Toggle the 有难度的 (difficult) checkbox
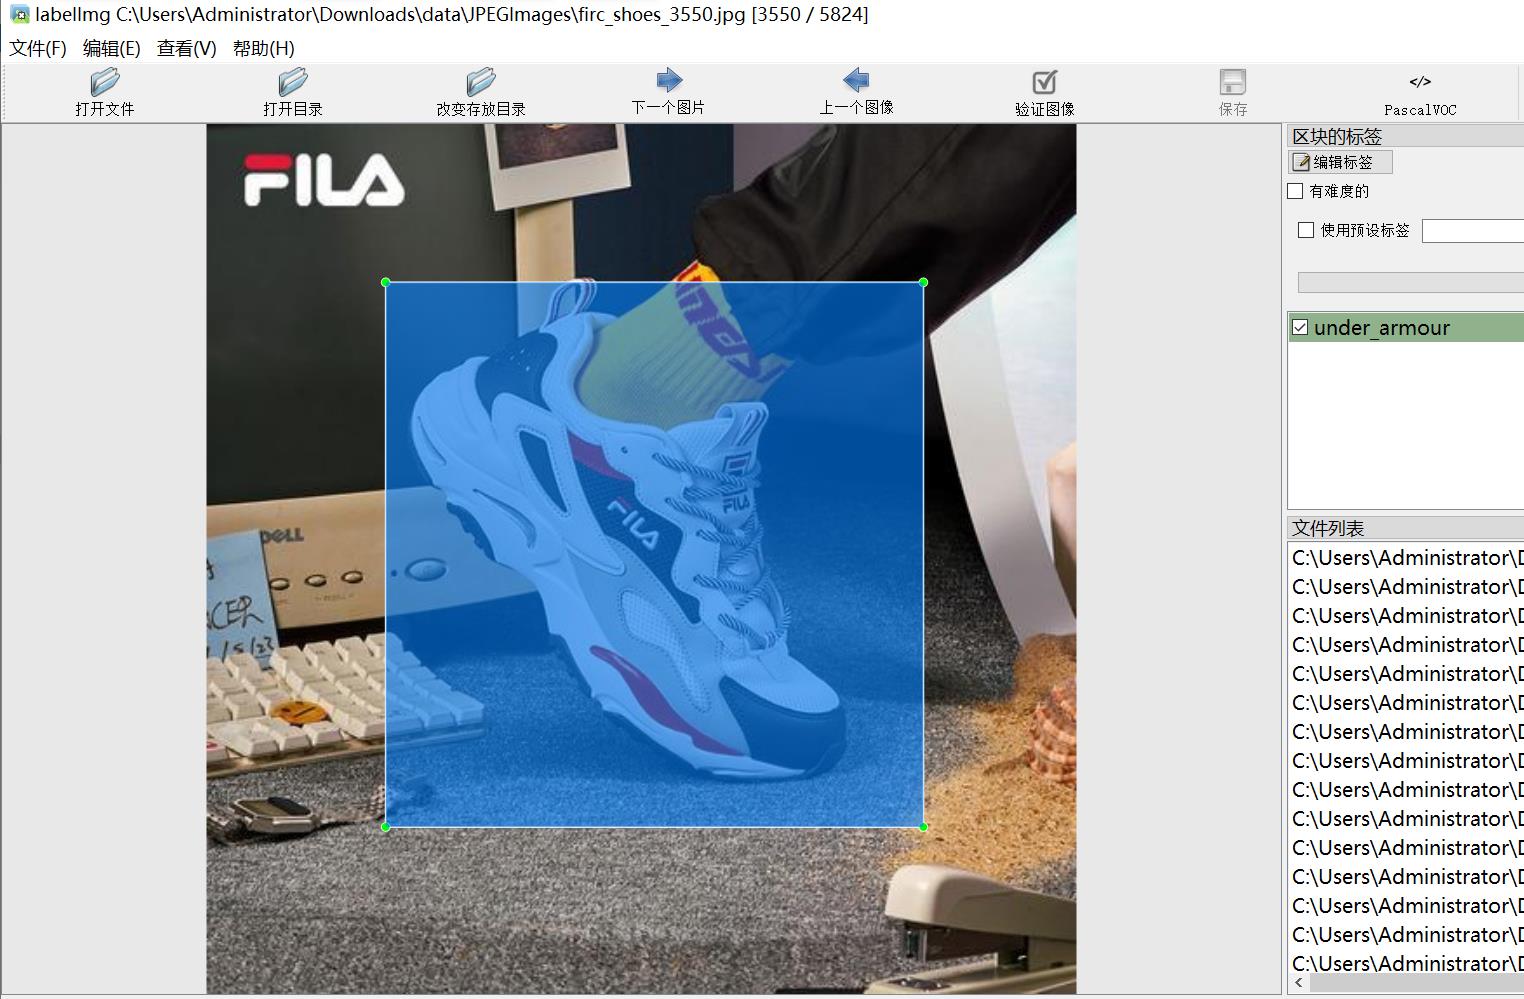Viewport: 1524px width, 999px height. pos(1295,191)
